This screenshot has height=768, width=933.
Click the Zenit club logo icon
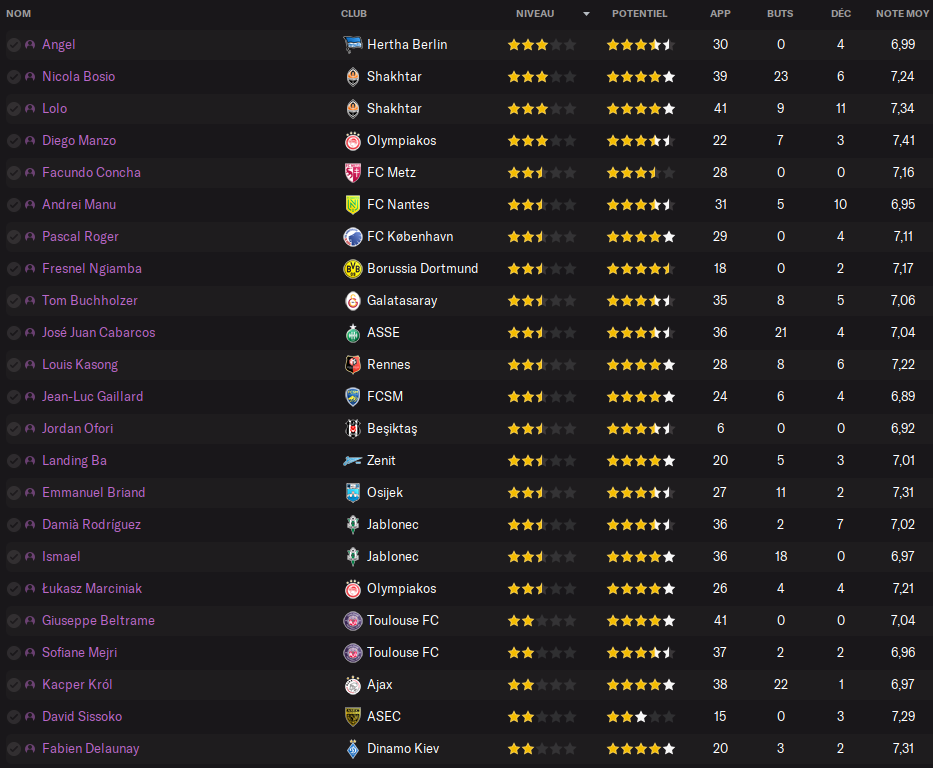(x=353, y=461)
